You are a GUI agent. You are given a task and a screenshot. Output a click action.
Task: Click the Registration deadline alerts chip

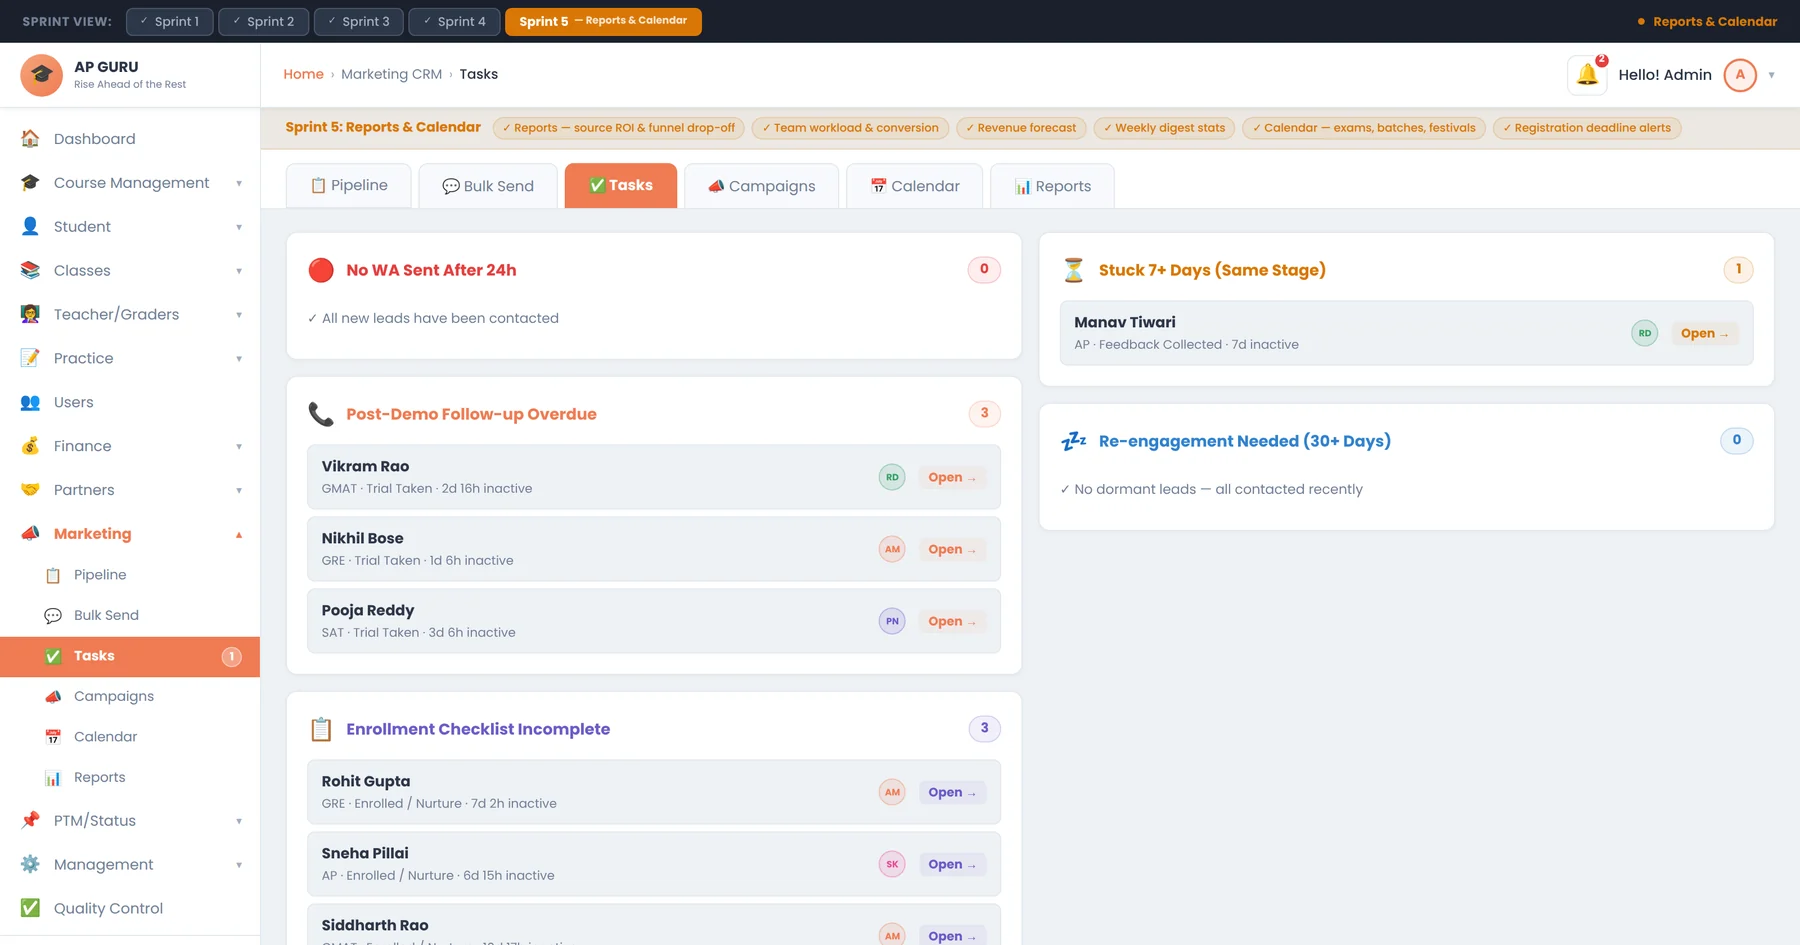pyautogui.click(x=1587, y=128)
